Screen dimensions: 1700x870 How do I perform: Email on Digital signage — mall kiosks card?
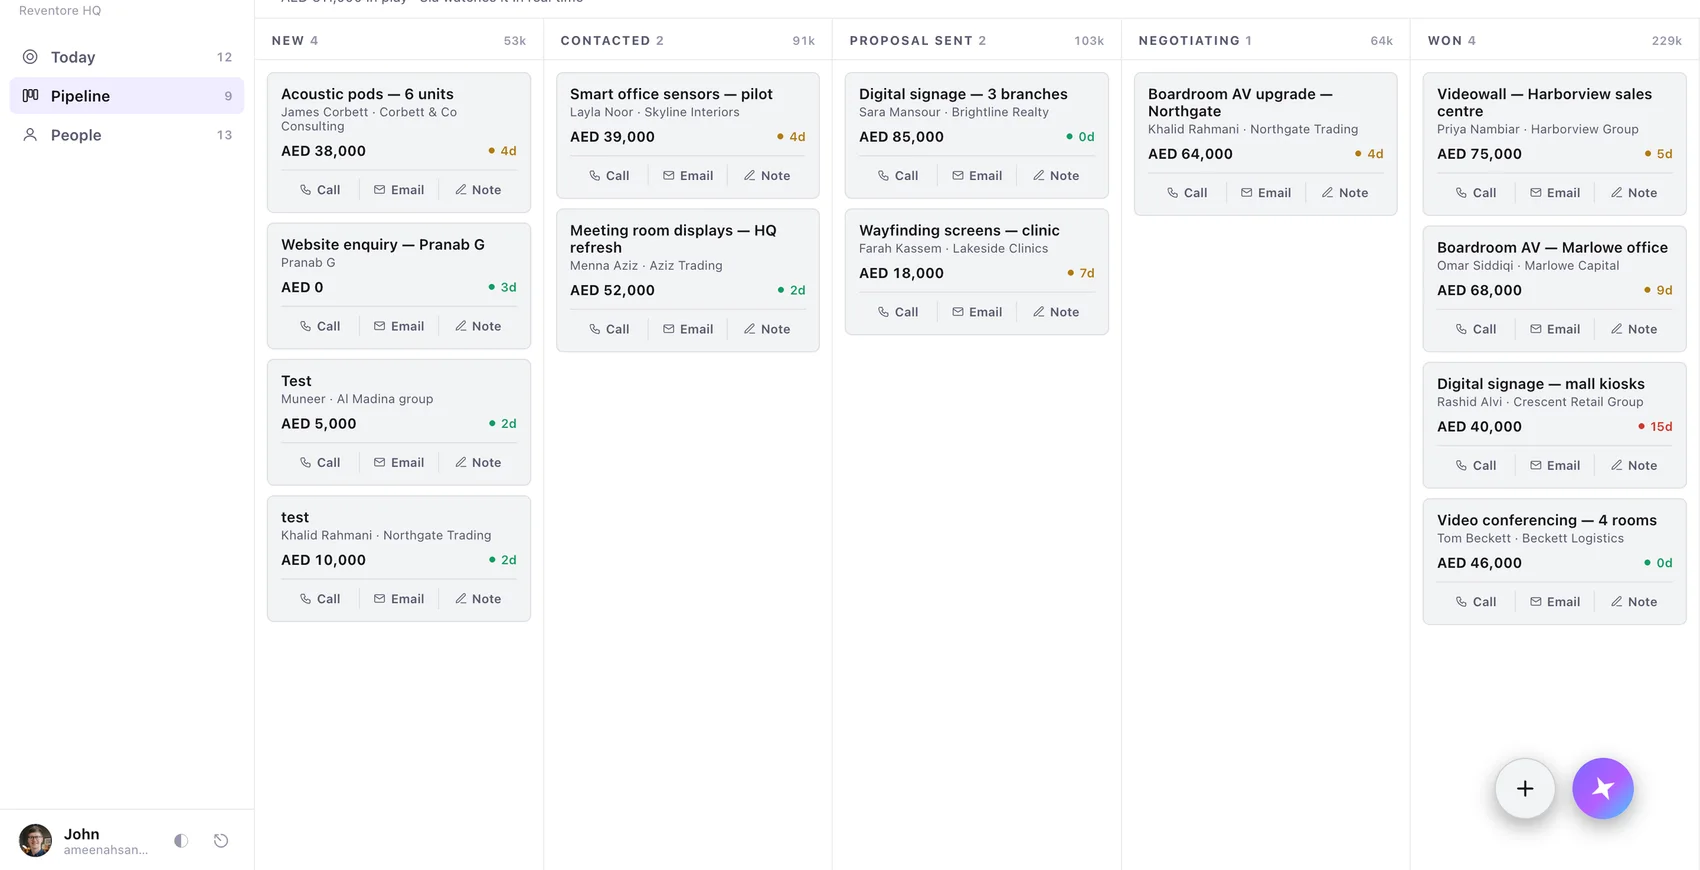click(1555, 466)
